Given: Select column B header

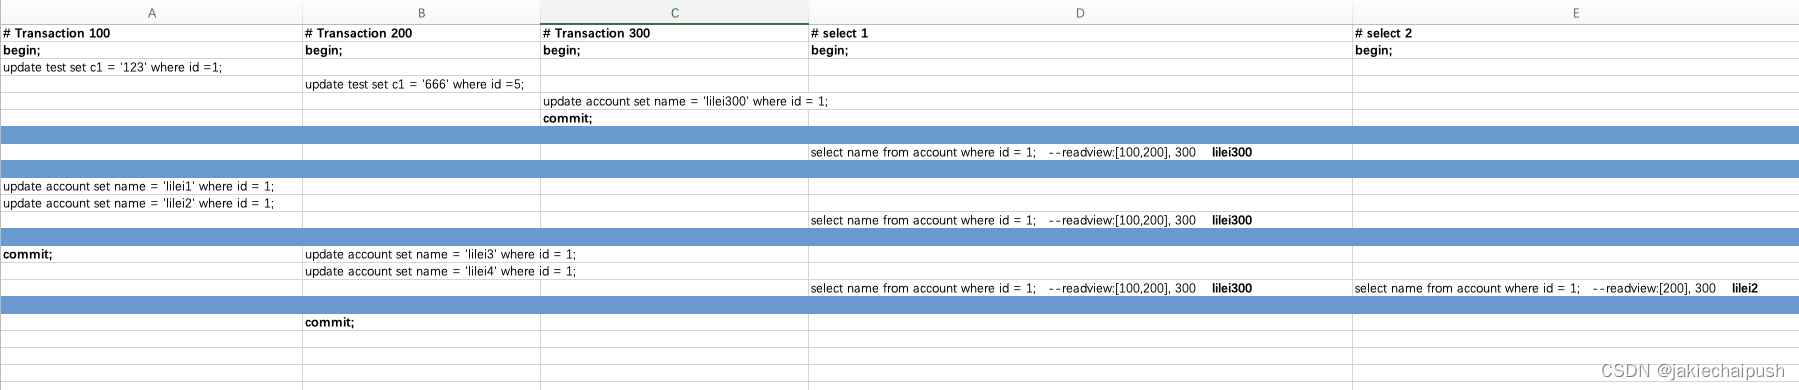Looking at the screenshot, I should point(421,13).
